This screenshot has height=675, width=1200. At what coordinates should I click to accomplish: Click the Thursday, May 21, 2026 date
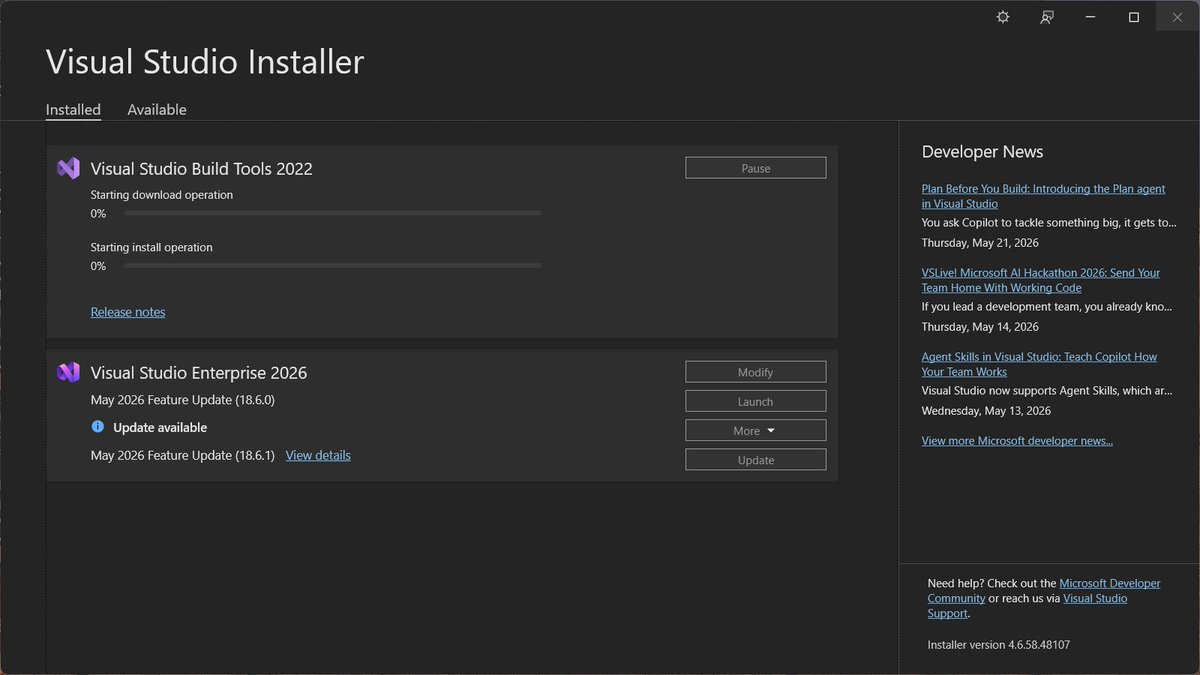coord(980,243)
